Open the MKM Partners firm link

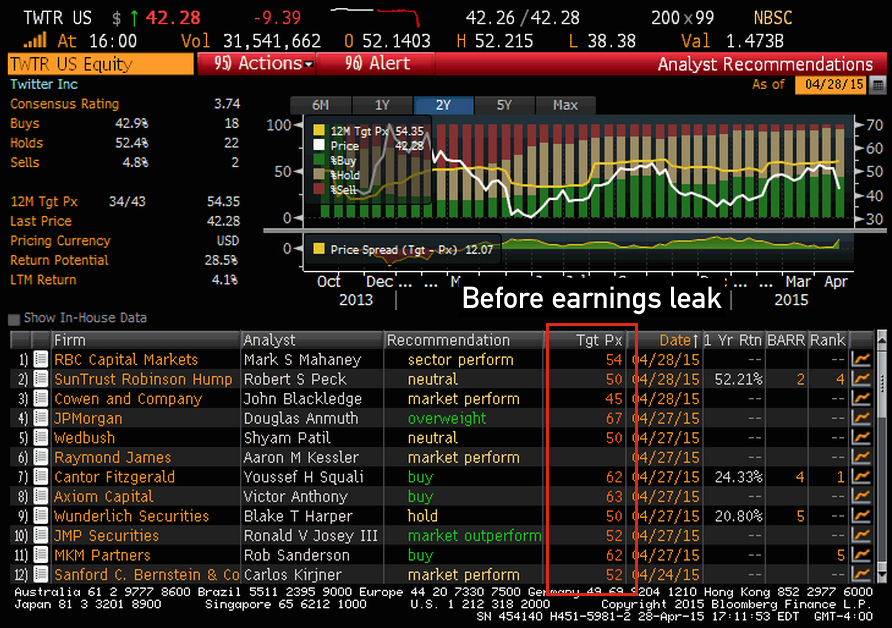(x=102, y=555)
